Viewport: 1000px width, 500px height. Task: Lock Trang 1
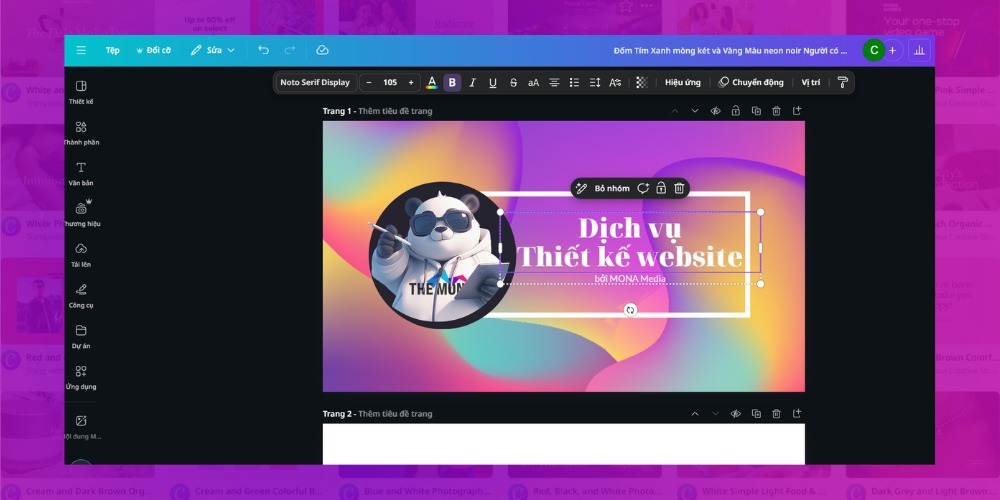[735, 111]
